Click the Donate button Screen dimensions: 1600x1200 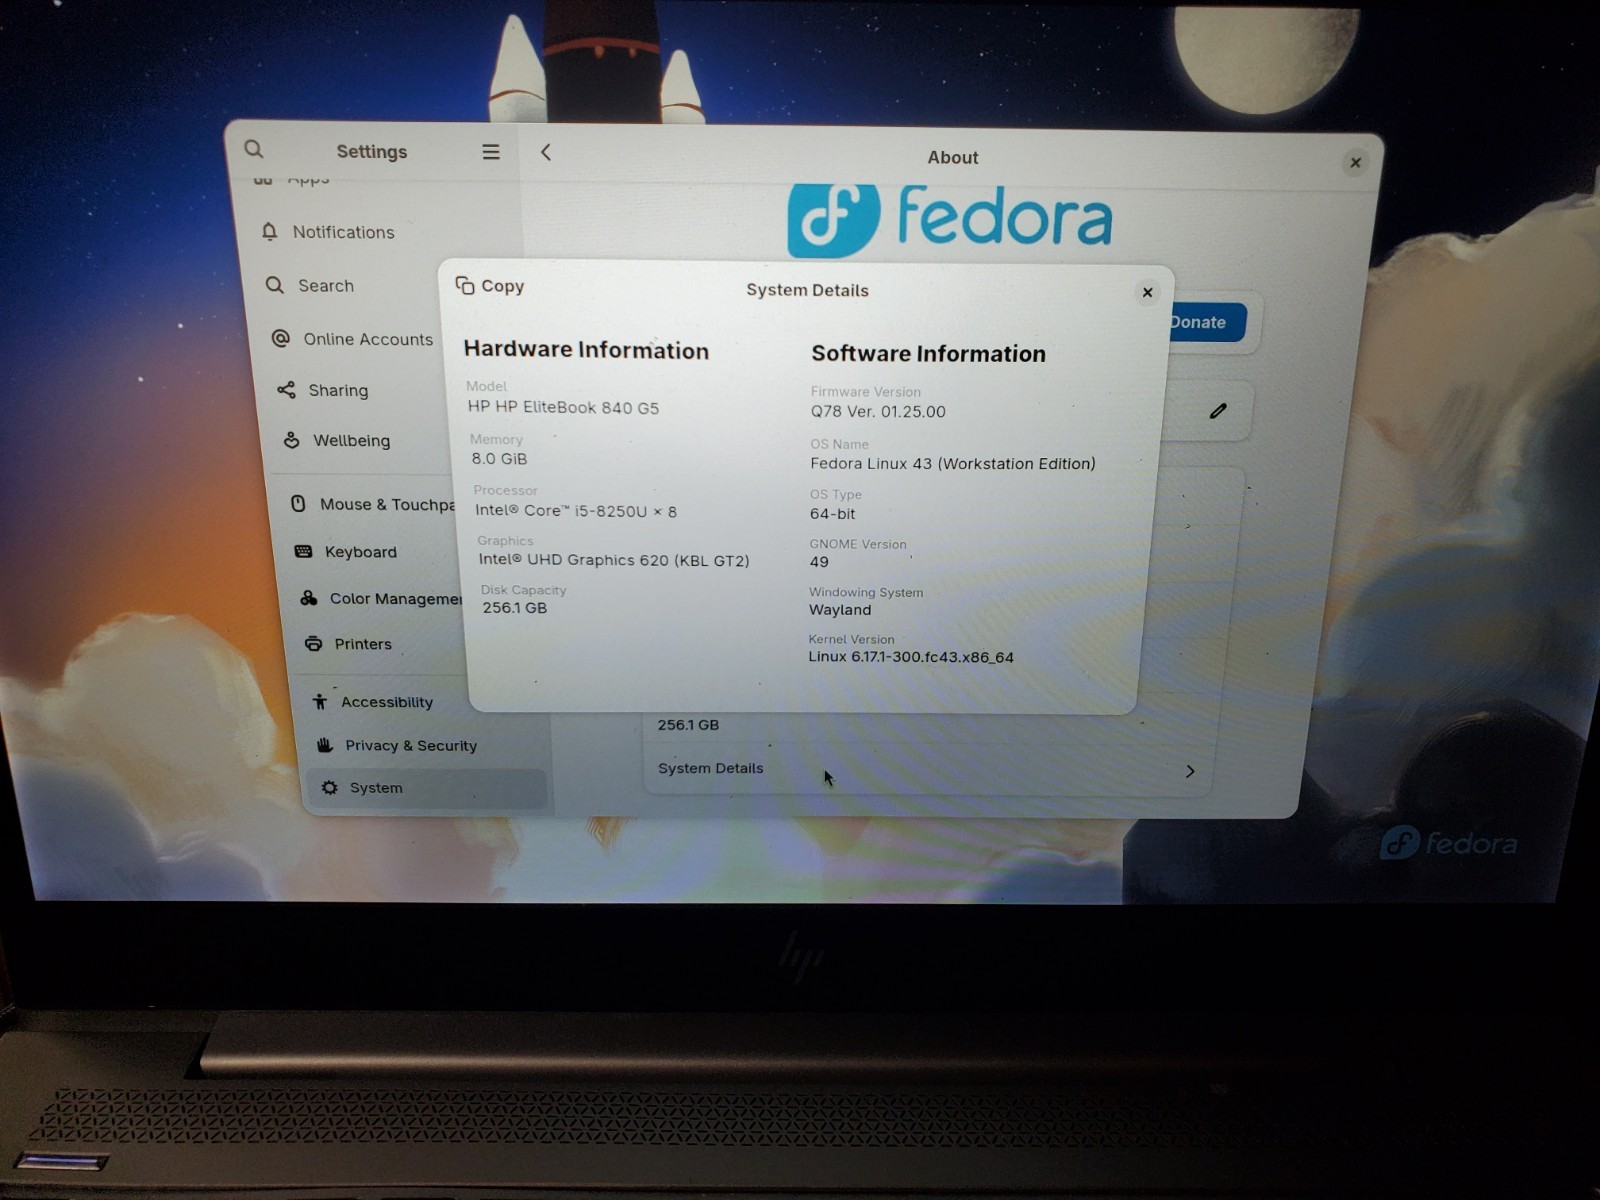(x=1205, y=322)
